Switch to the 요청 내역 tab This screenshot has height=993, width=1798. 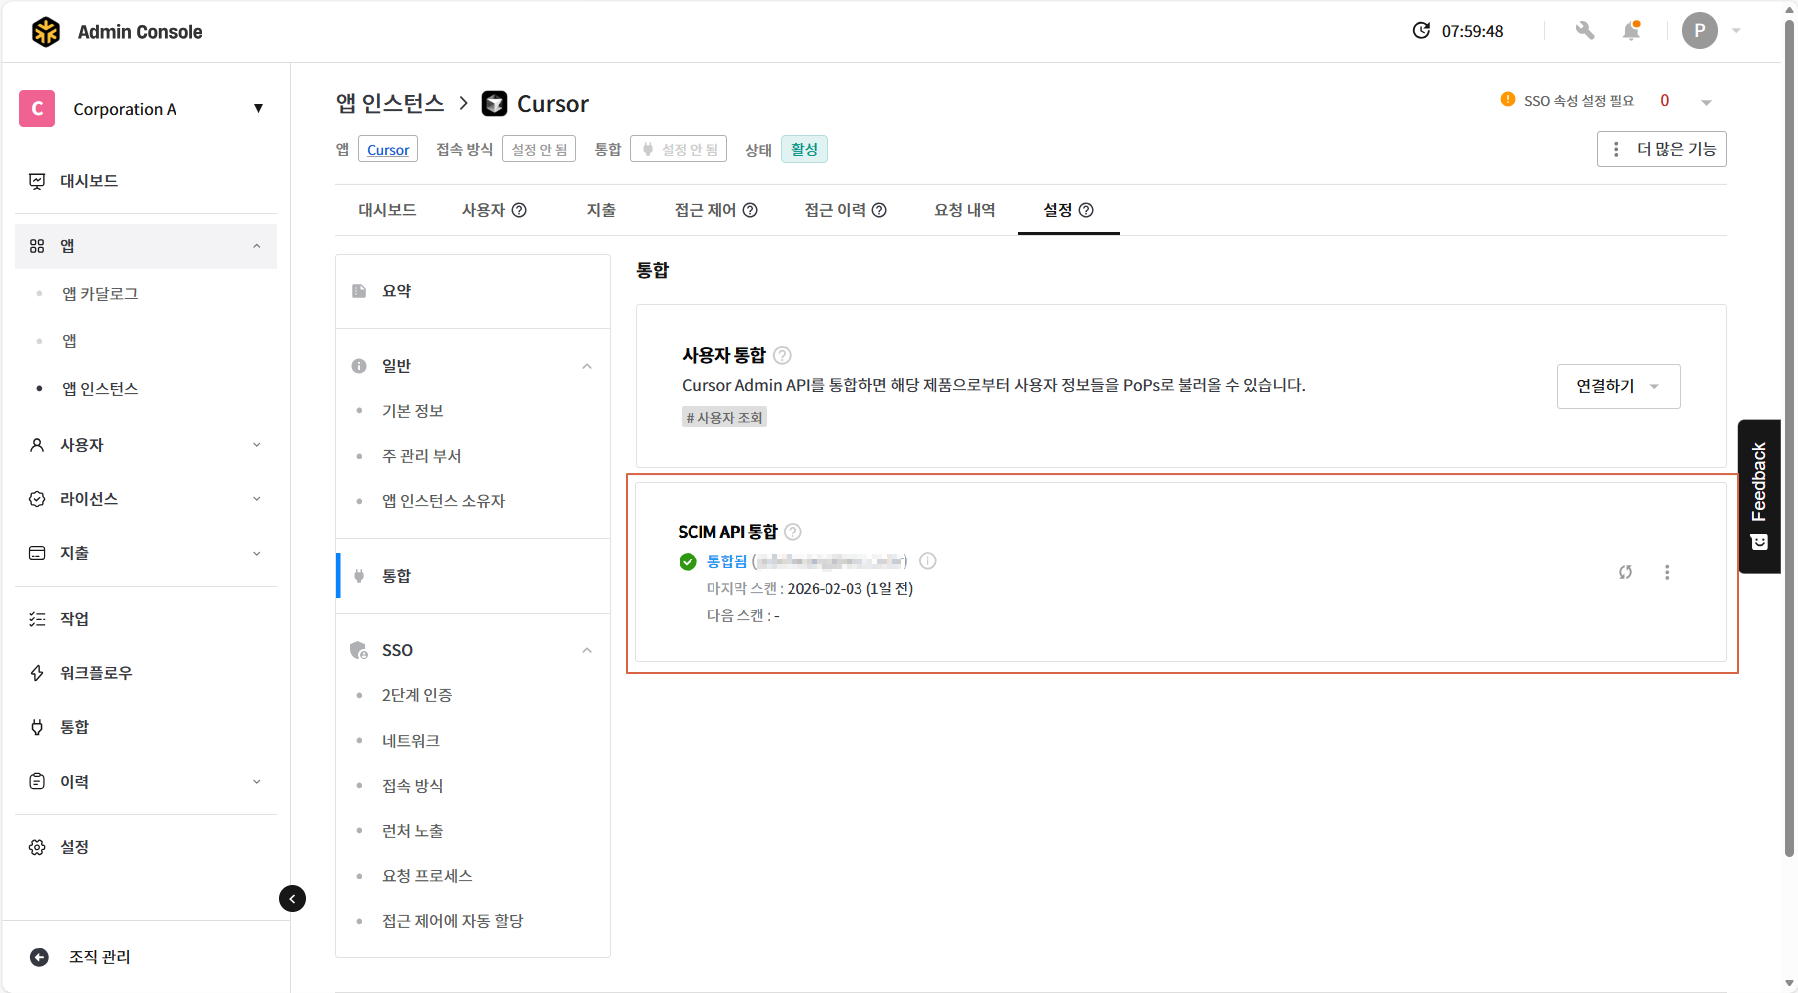coord(964,210)
